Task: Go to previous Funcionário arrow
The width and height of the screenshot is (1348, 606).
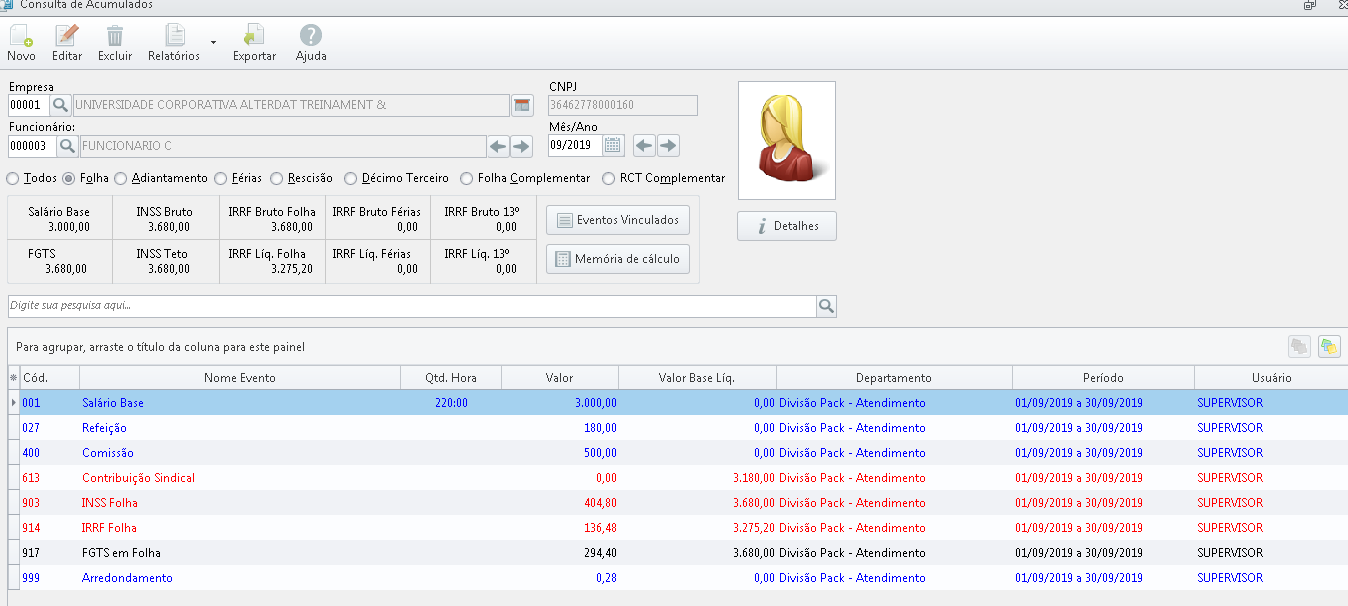Action: (498, 146)
